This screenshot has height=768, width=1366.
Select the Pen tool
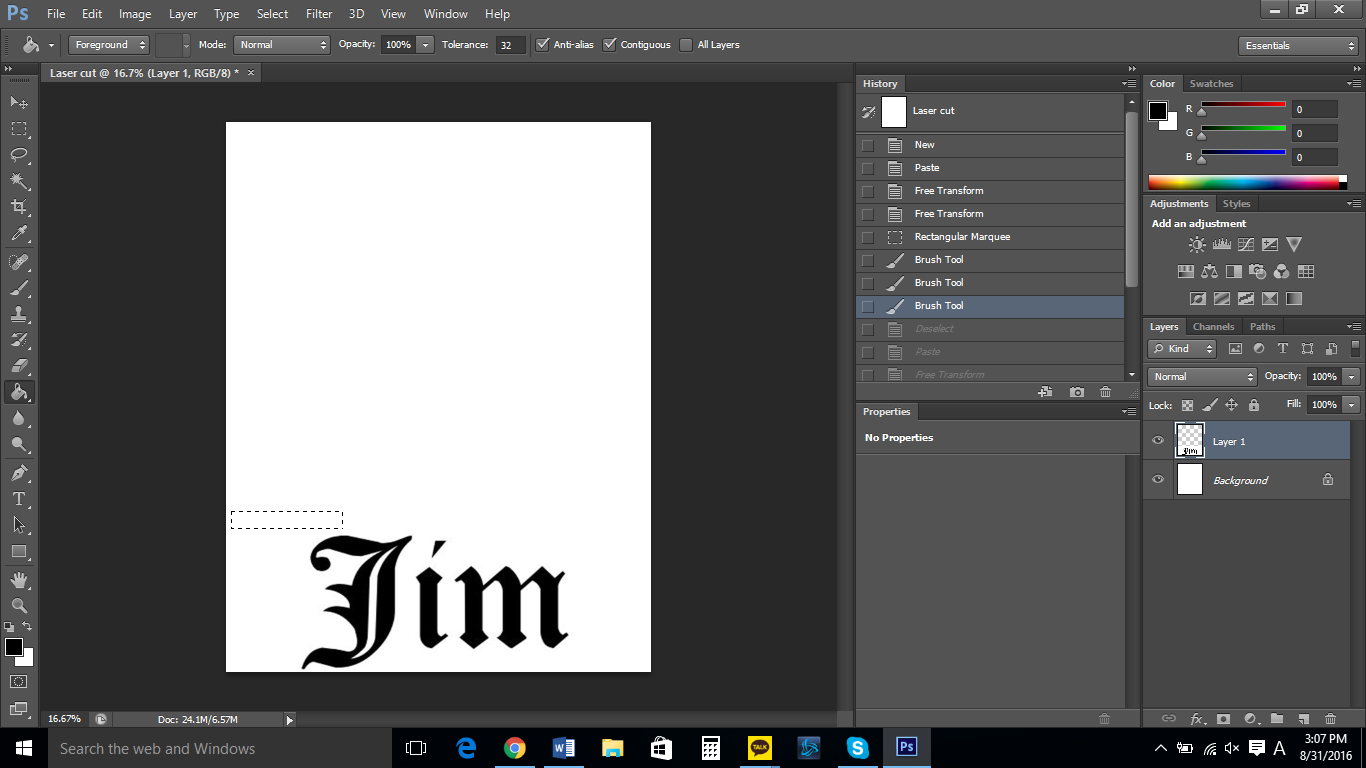19,472
